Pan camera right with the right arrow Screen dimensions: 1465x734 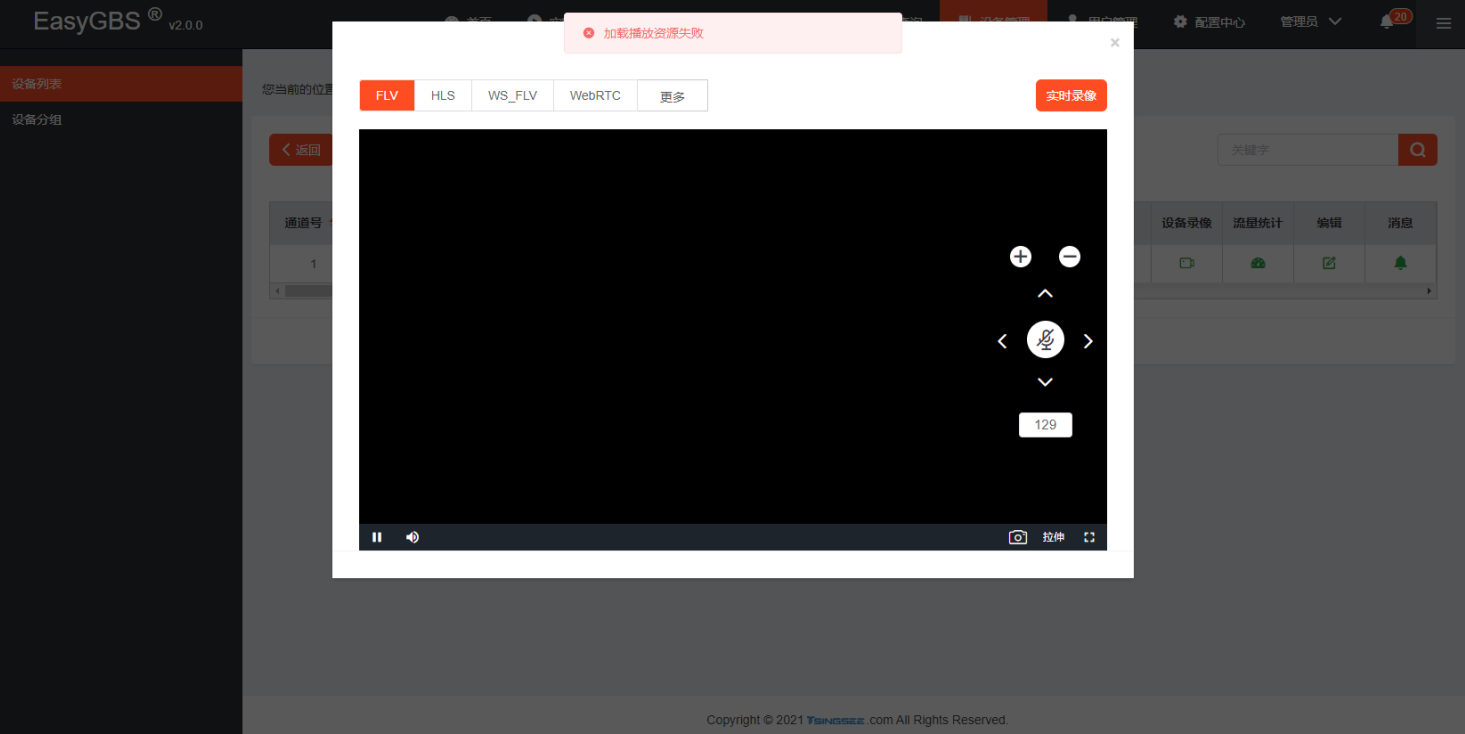pos(1088,341)
